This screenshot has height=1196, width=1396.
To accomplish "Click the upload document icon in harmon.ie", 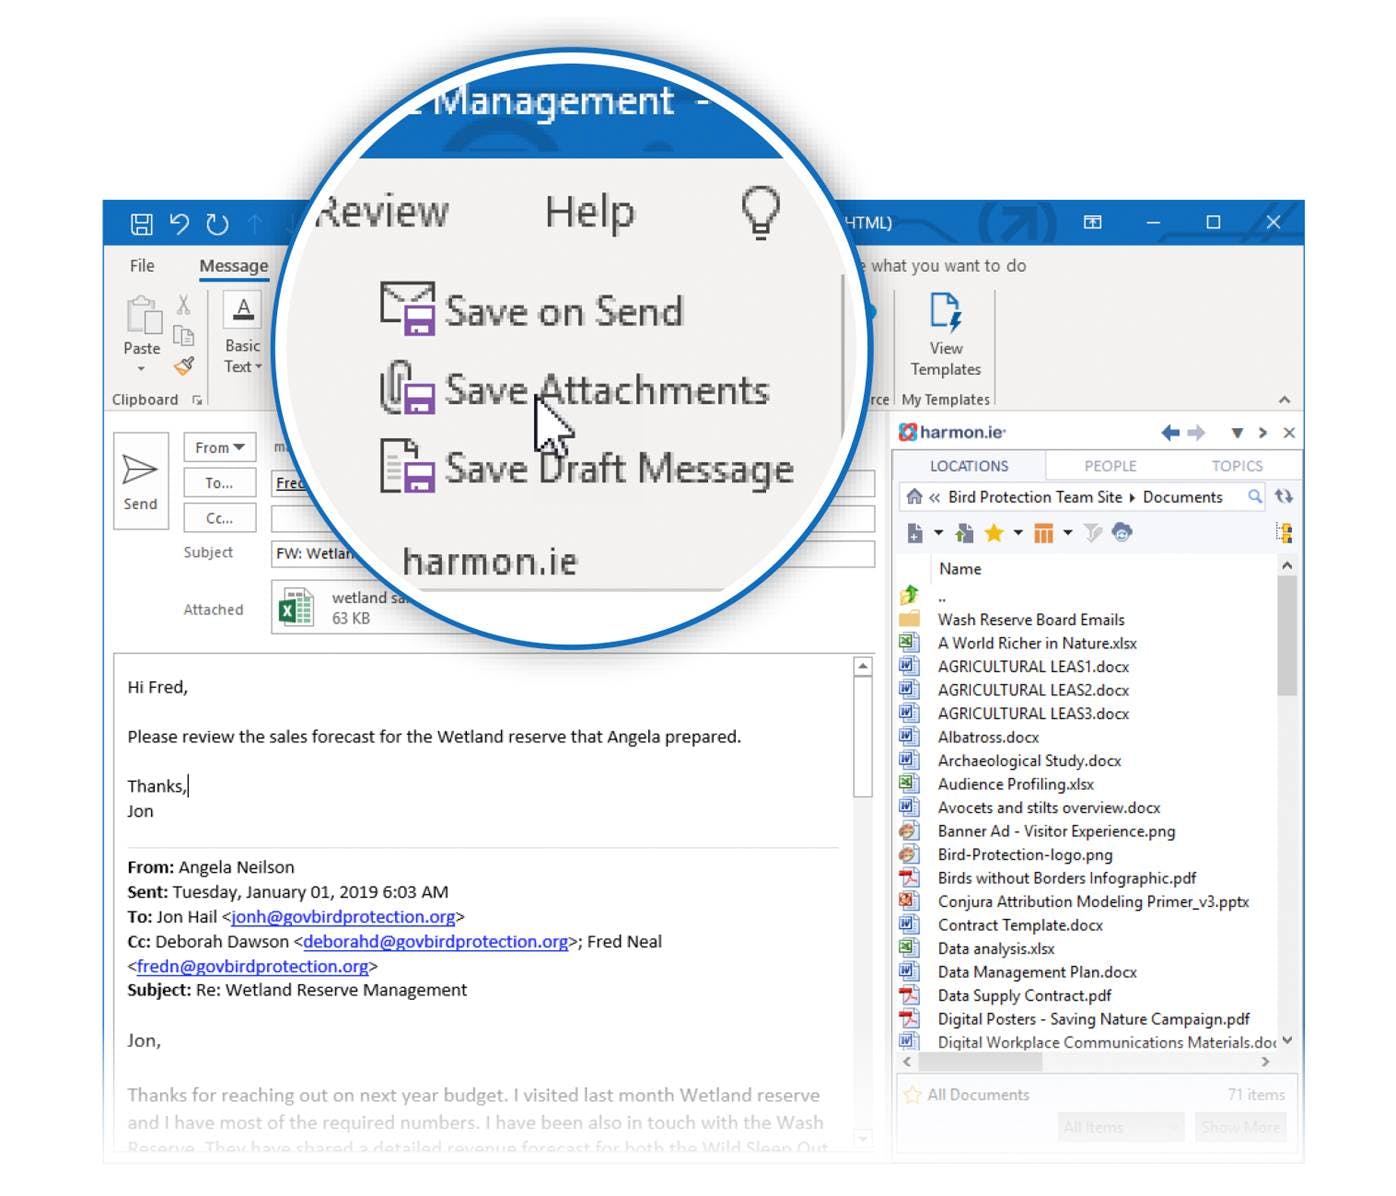I will [964, 533].
